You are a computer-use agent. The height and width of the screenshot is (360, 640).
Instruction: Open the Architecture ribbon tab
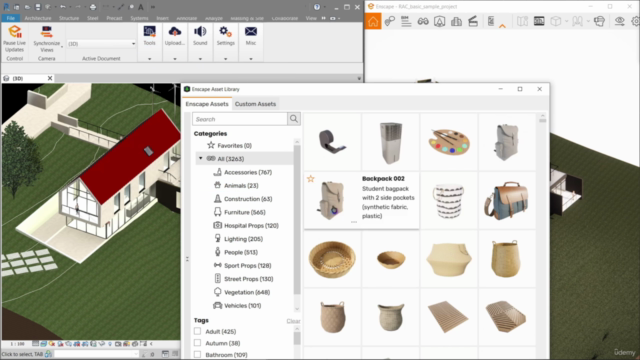[x=38, y=18]
